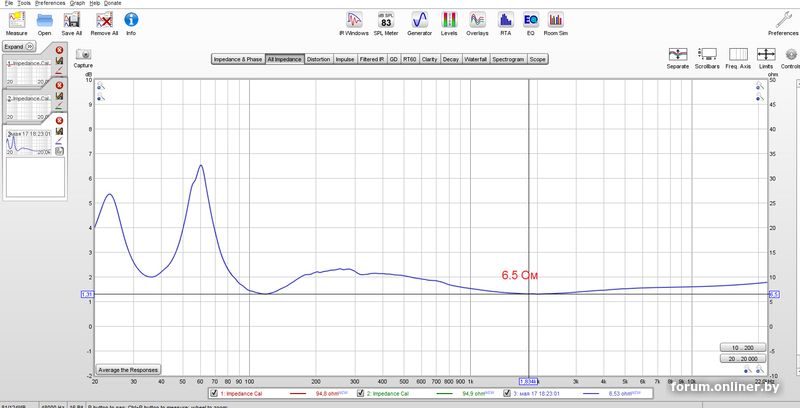Select the Impedance & Phase tab
This screenshot has width=800, height=408.
click(237, 59)
